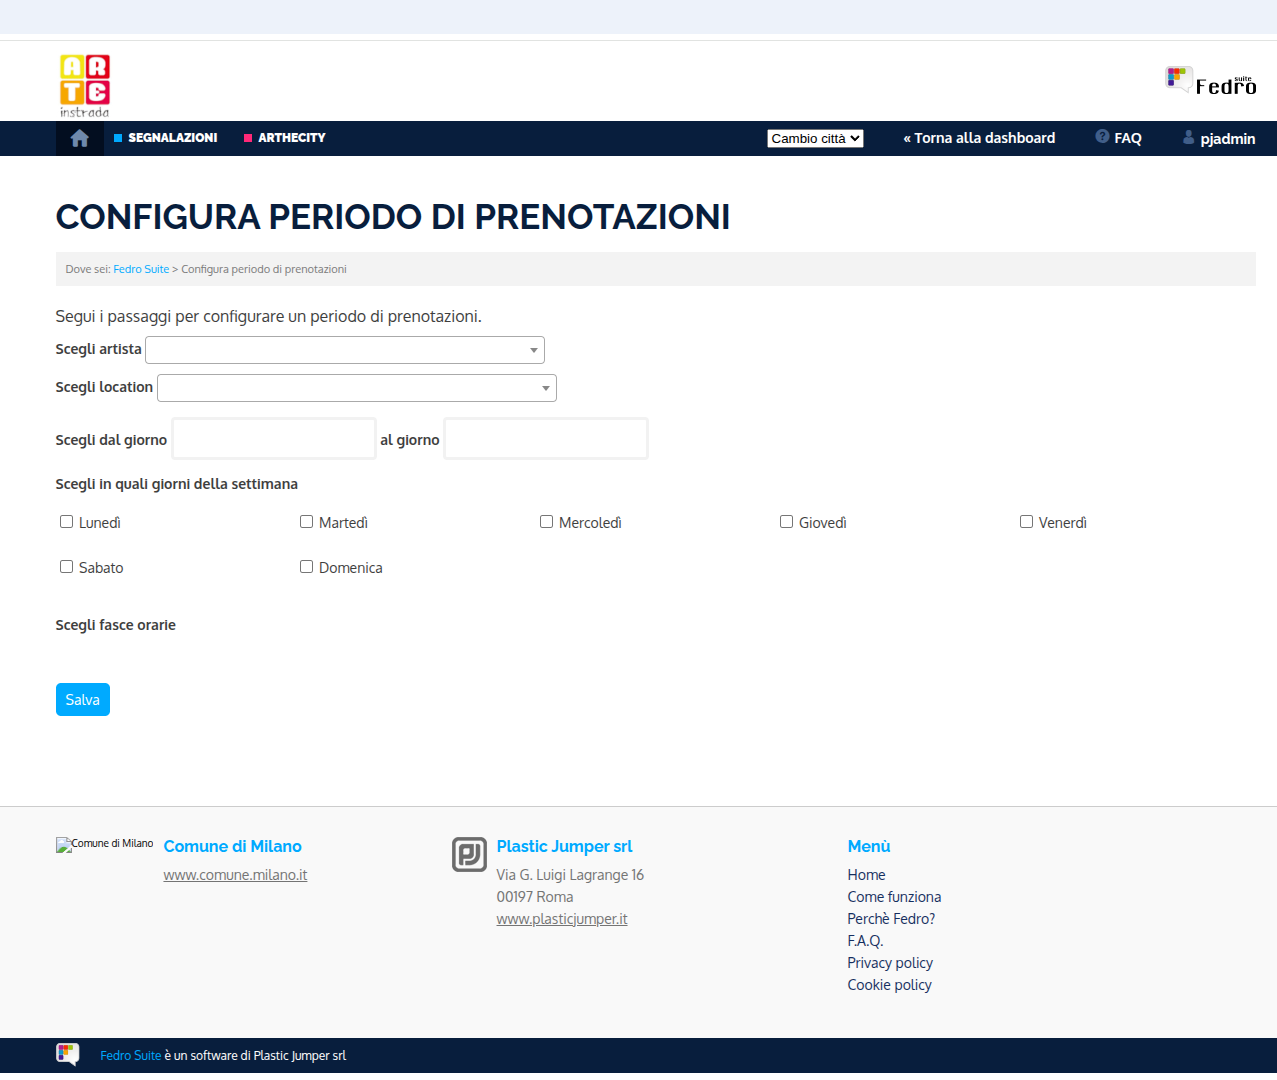Click the Scegli fasce orarie label

coord(116,625)
